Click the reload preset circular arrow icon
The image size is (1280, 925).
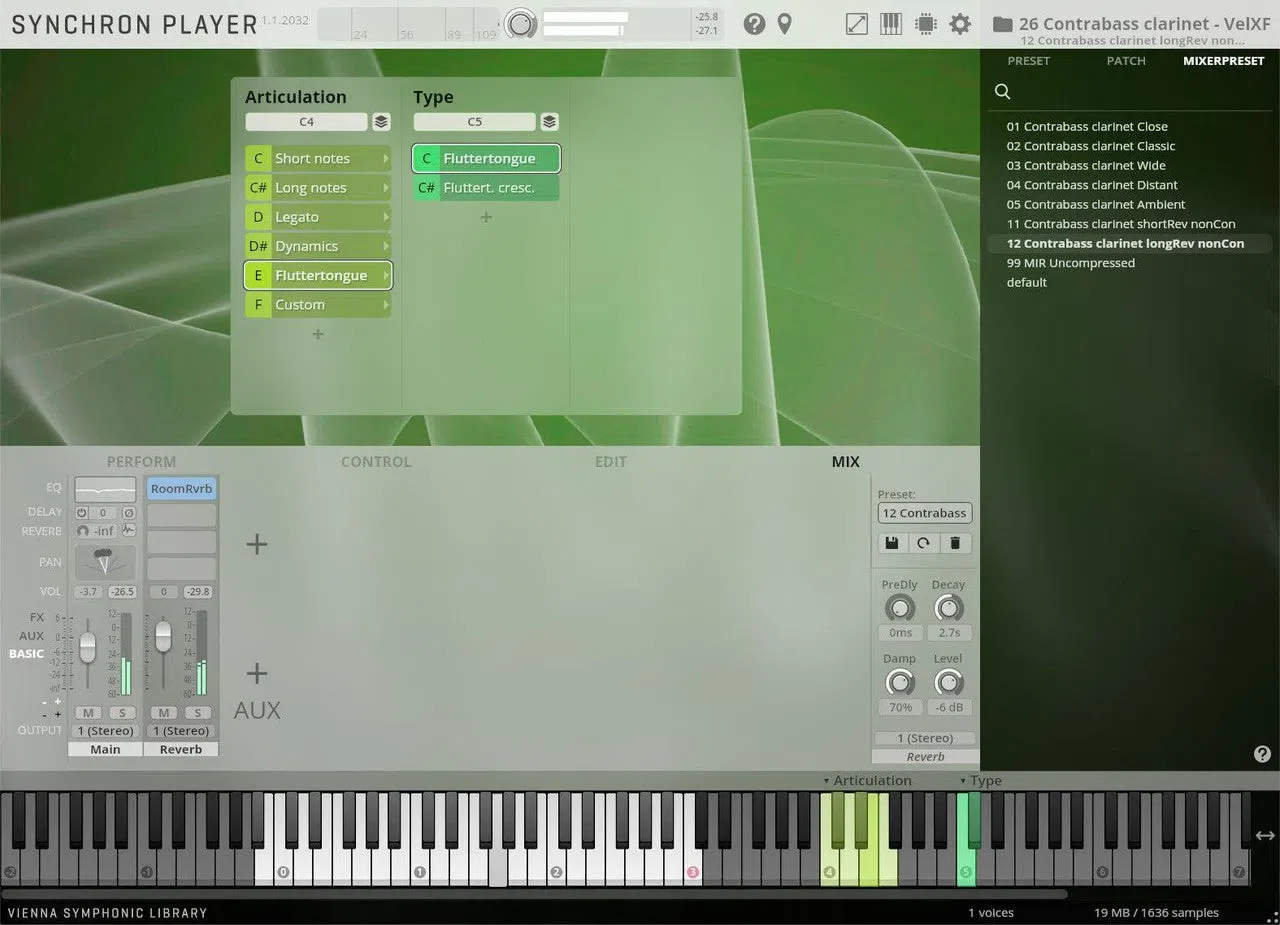[x=923, y=543]
